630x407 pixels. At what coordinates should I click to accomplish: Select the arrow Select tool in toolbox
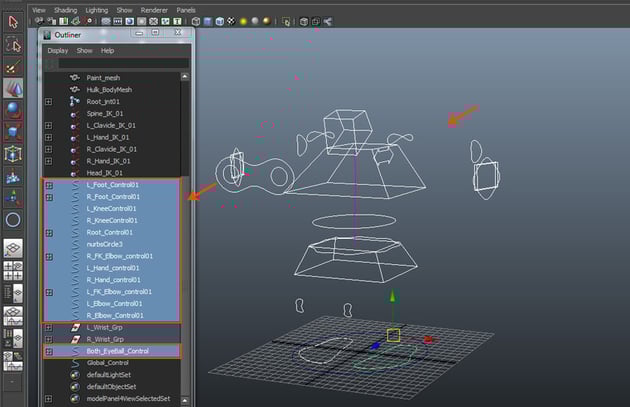point(13,20)
